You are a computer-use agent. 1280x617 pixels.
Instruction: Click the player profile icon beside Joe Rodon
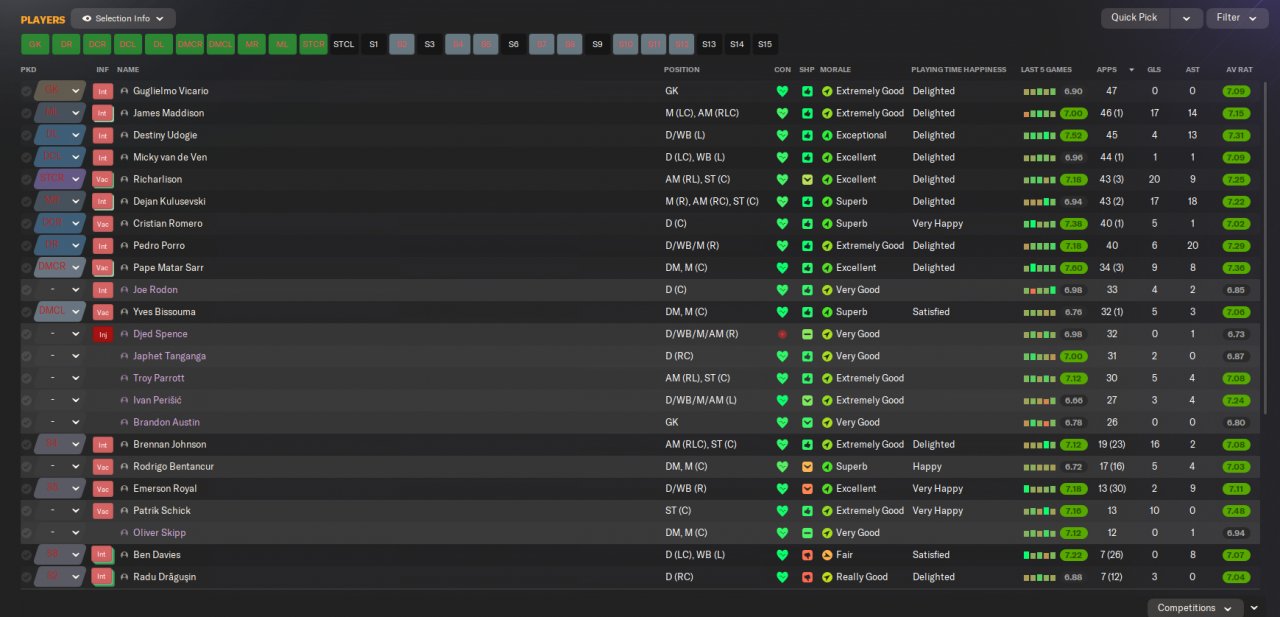[x=124, y=290]
